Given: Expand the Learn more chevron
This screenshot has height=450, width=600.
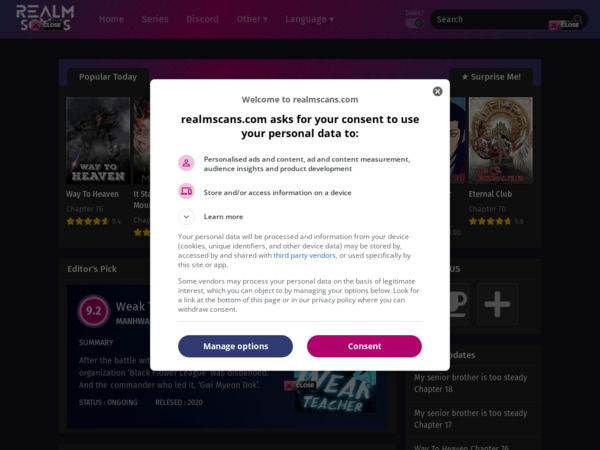Looking at the screenshot, I should [186, 216].
